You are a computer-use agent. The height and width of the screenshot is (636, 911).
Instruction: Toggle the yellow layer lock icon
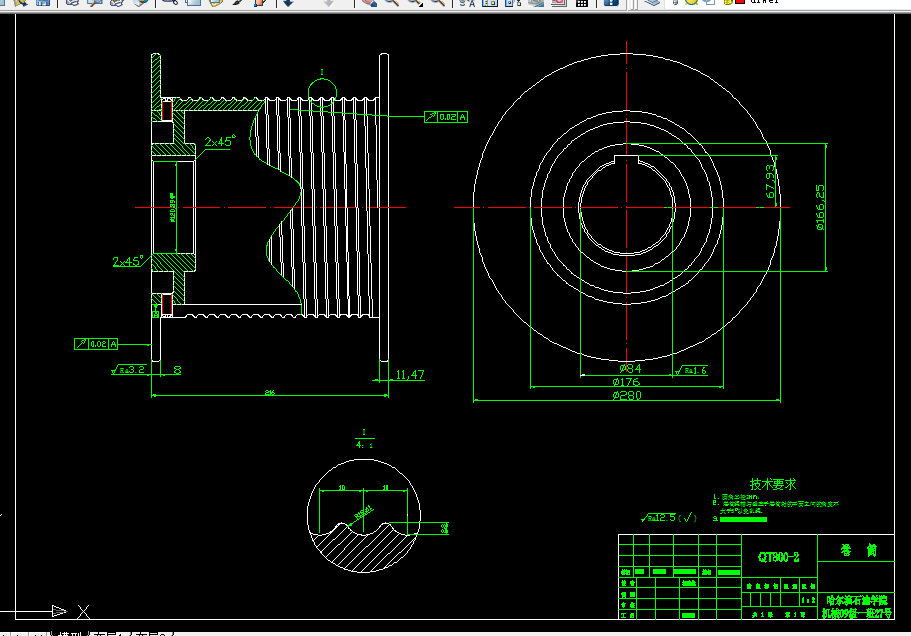728,2
